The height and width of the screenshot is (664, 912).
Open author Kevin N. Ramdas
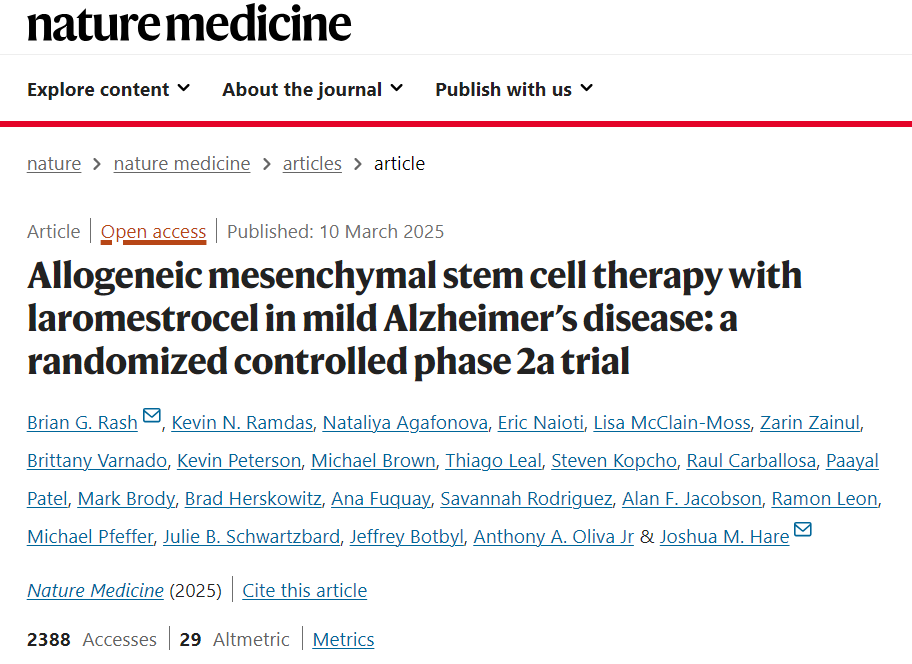243,422
